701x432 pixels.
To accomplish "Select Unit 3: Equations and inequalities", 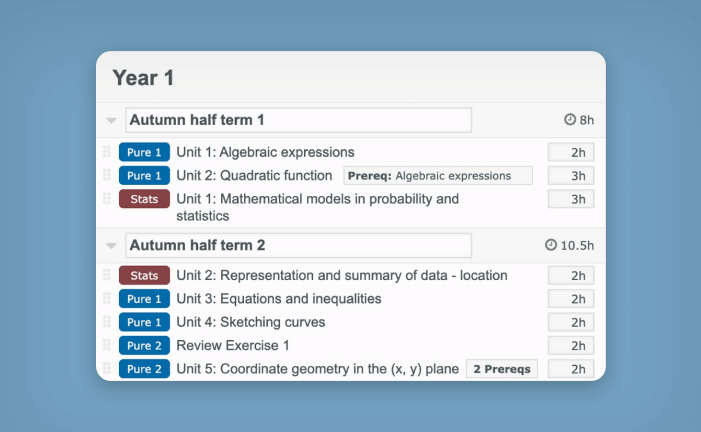I will coord(279,298).
